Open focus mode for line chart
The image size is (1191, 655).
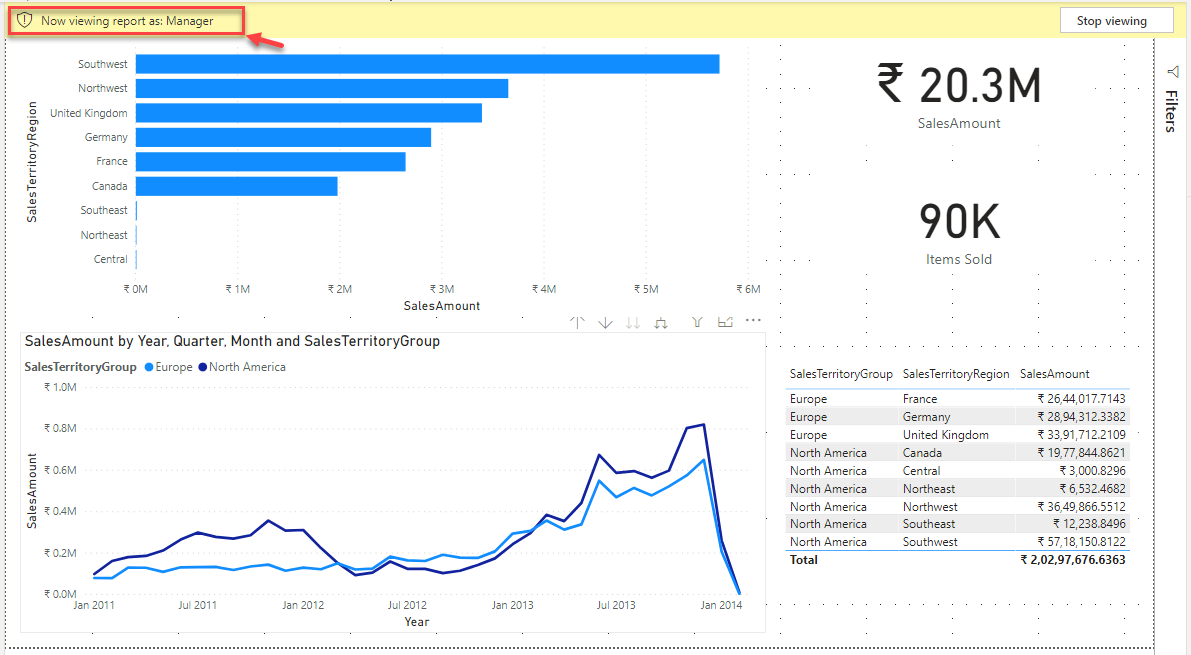[726, 322]
